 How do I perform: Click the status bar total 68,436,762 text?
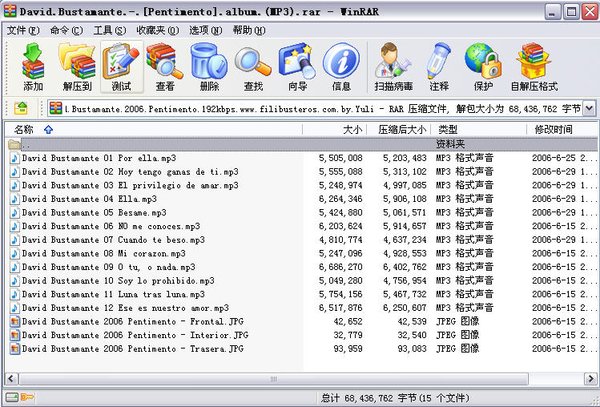pyautogui.click(x=395, y=398)
